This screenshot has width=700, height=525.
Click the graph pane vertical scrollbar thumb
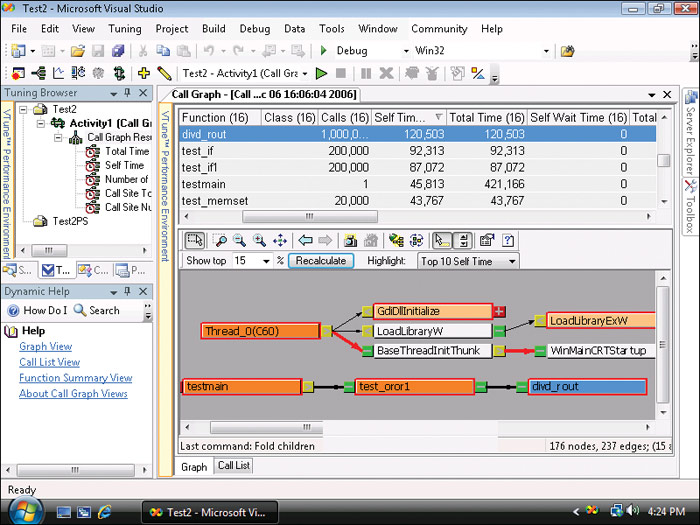pyautogui.click(x=663, y=345)
